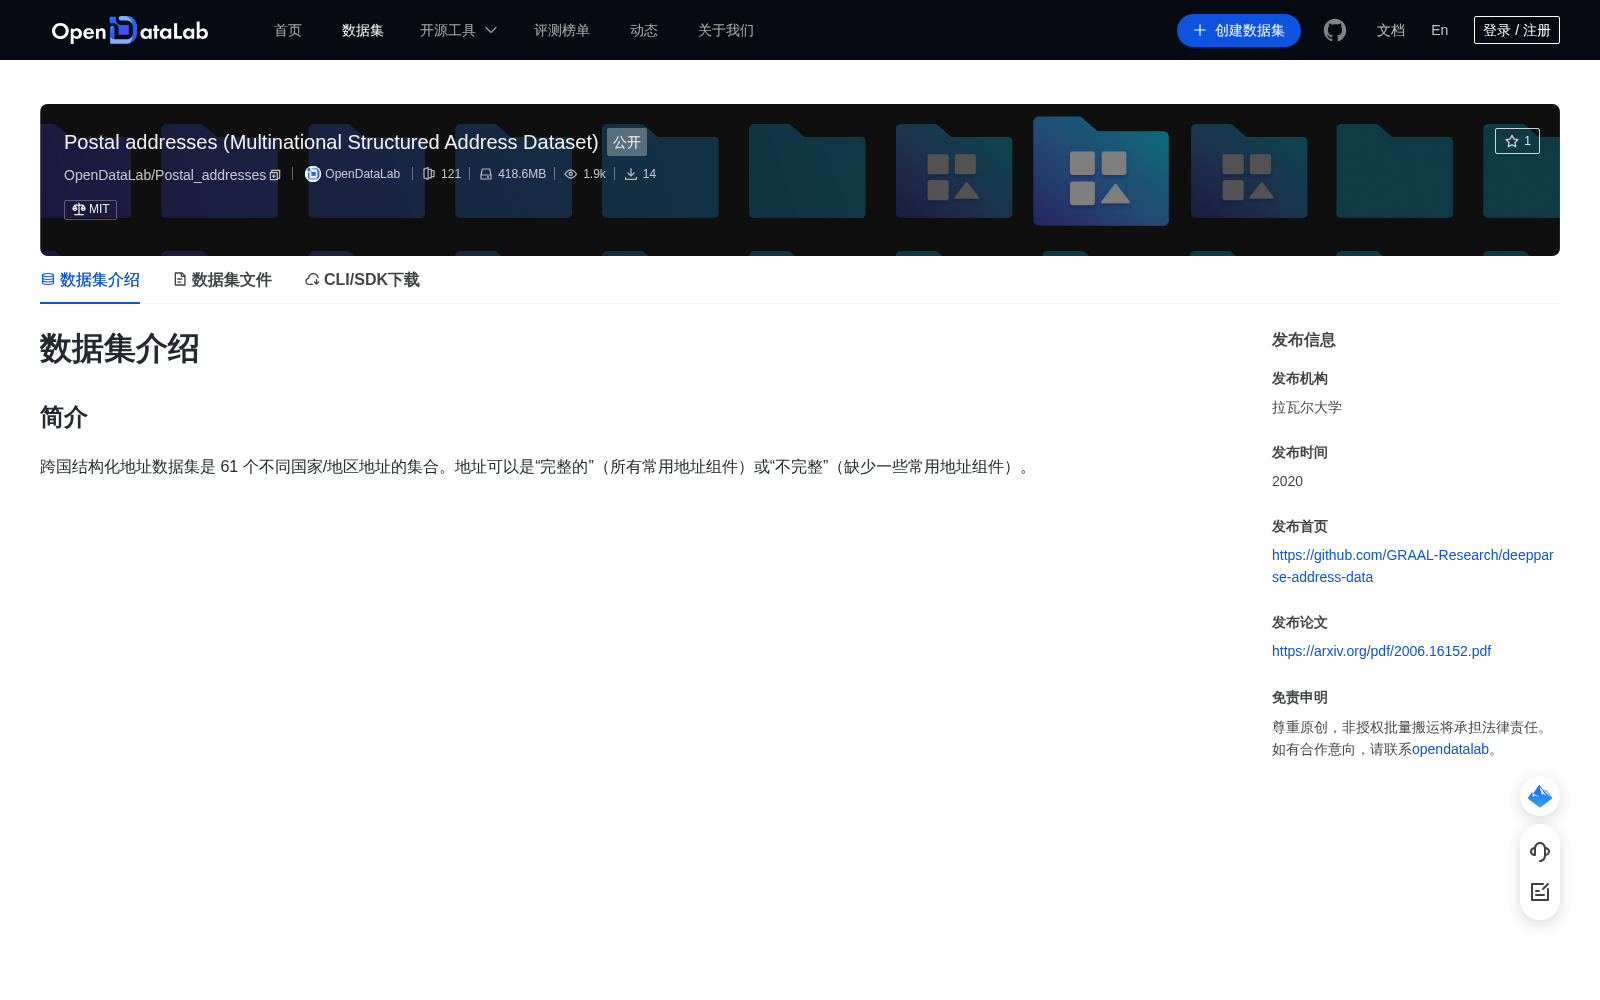
Task: Switch to 数据集文件 tab
Action: click(x=222, y=280)
